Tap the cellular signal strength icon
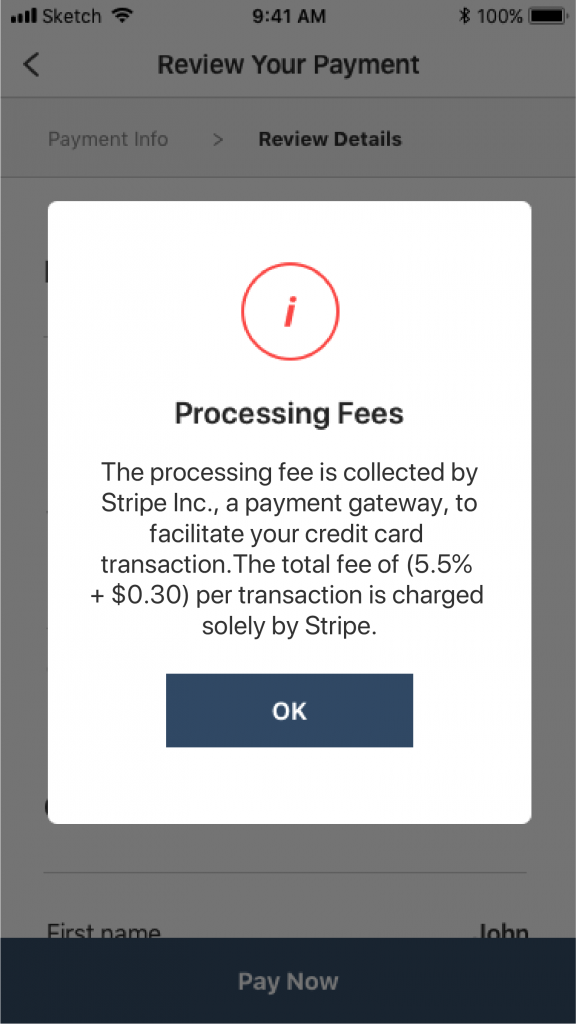 point(24,16)
